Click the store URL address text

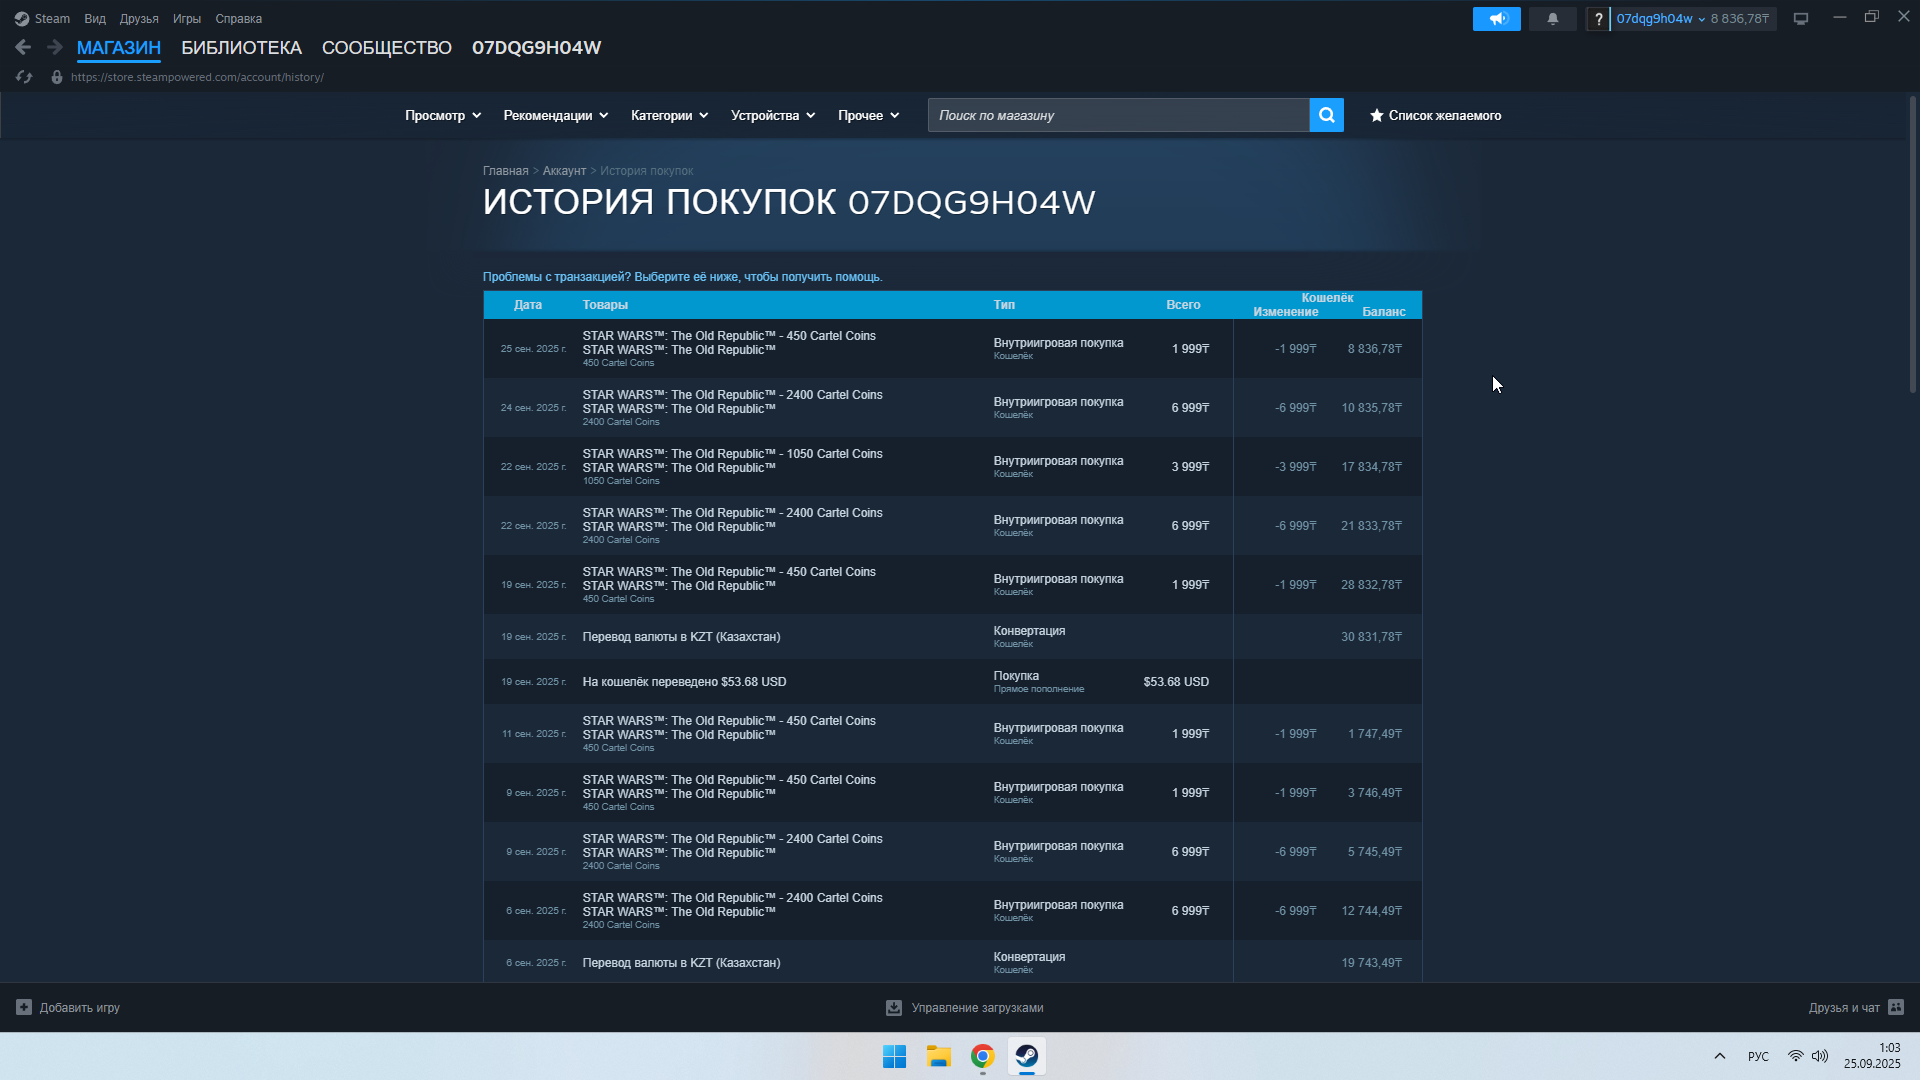(197, 77)
